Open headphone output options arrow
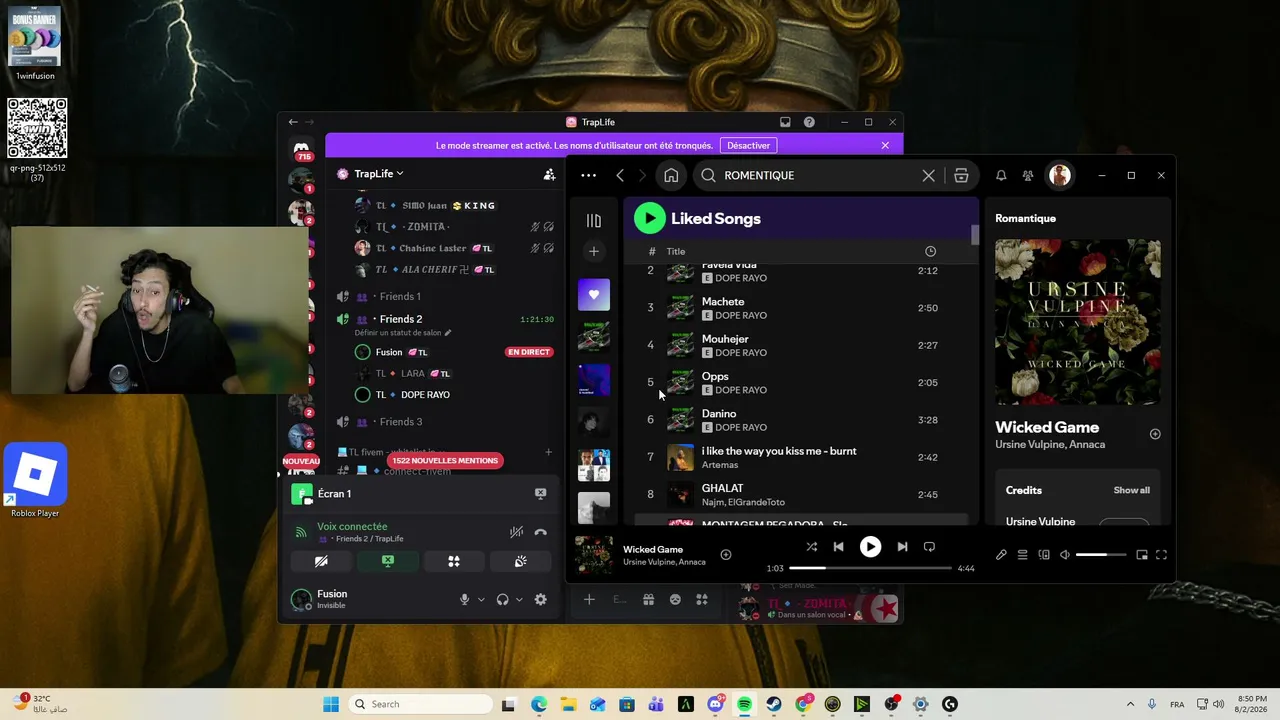Image resolution: width=1280 pixels, height=720 pixels. point(519,600)
